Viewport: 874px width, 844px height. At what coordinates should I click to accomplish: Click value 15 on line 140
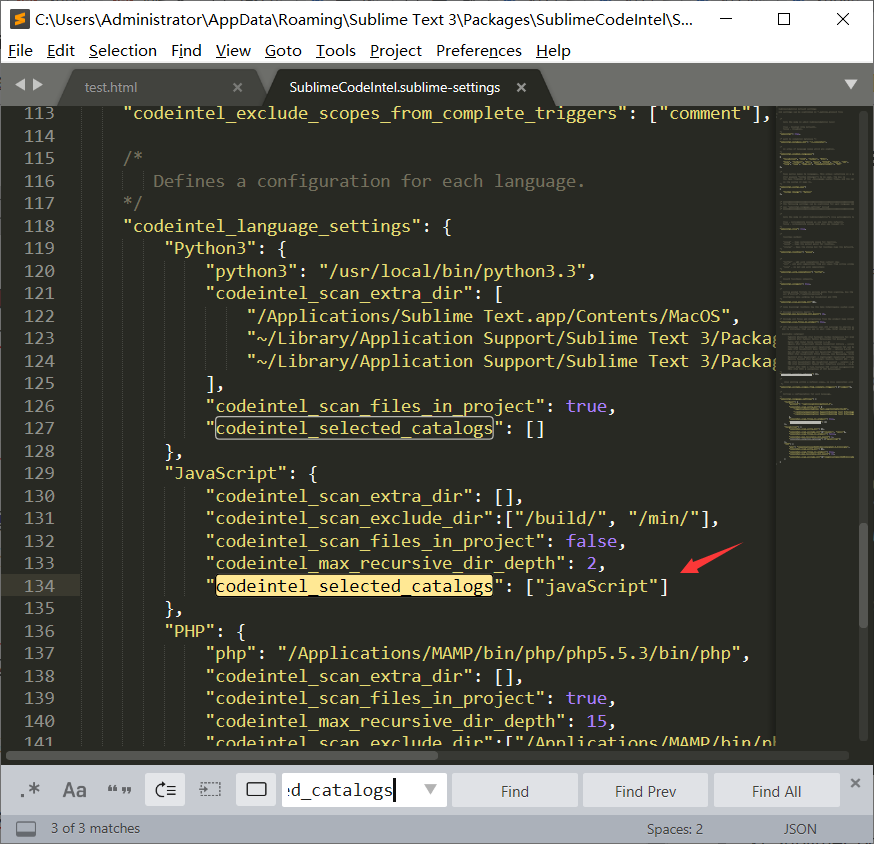pyautogui.click(x=596, y=721)
